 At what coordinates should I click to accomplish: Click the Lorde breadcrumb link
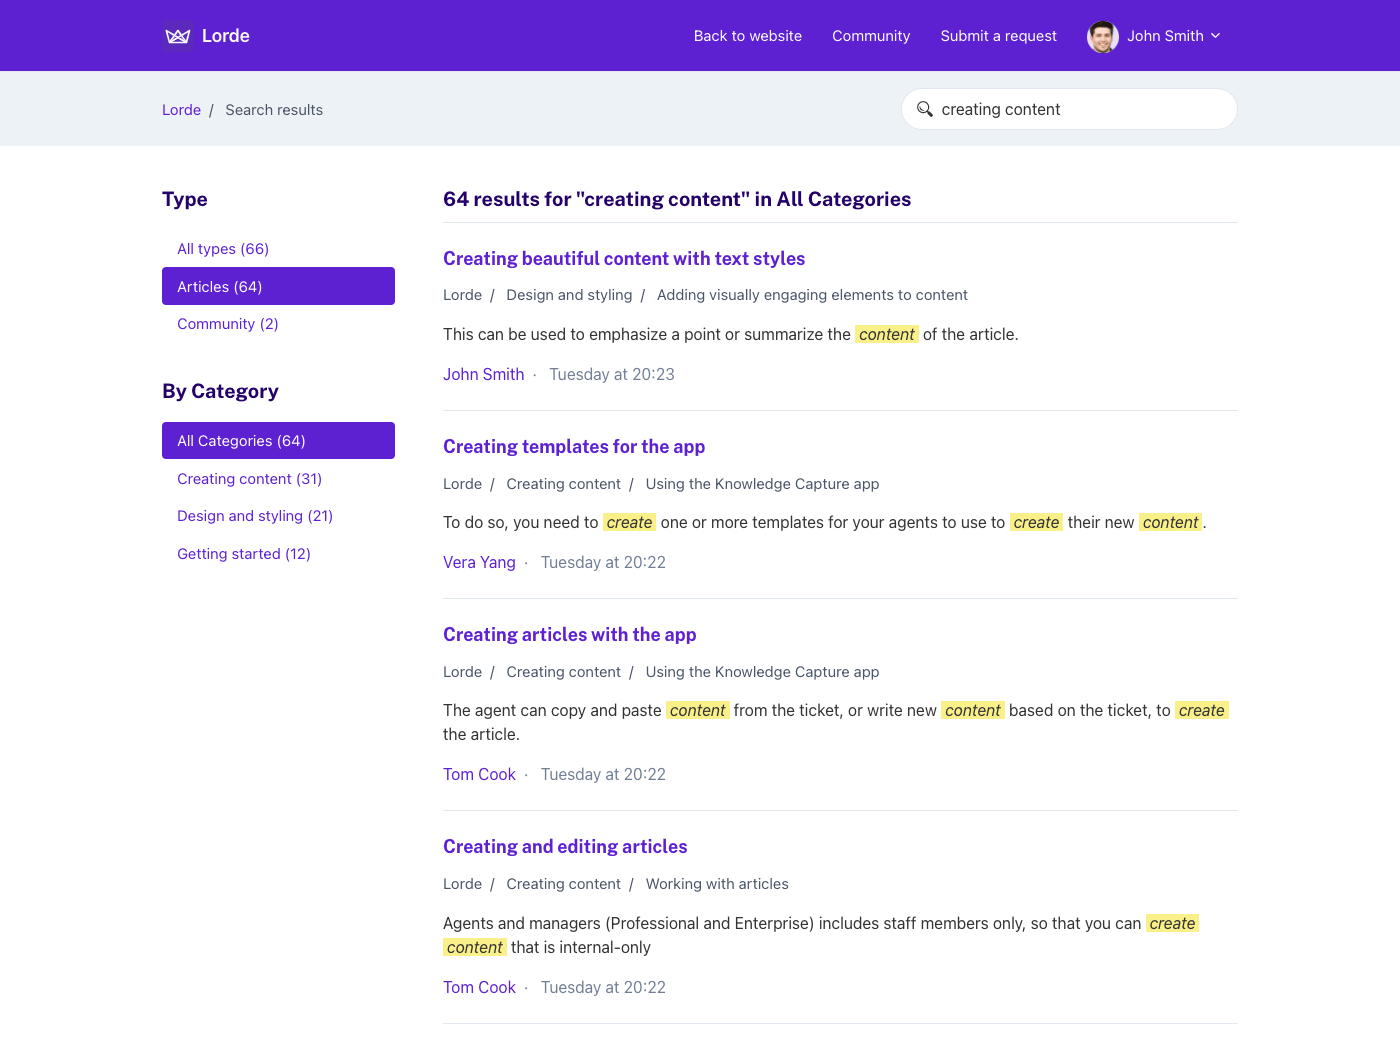181,110
